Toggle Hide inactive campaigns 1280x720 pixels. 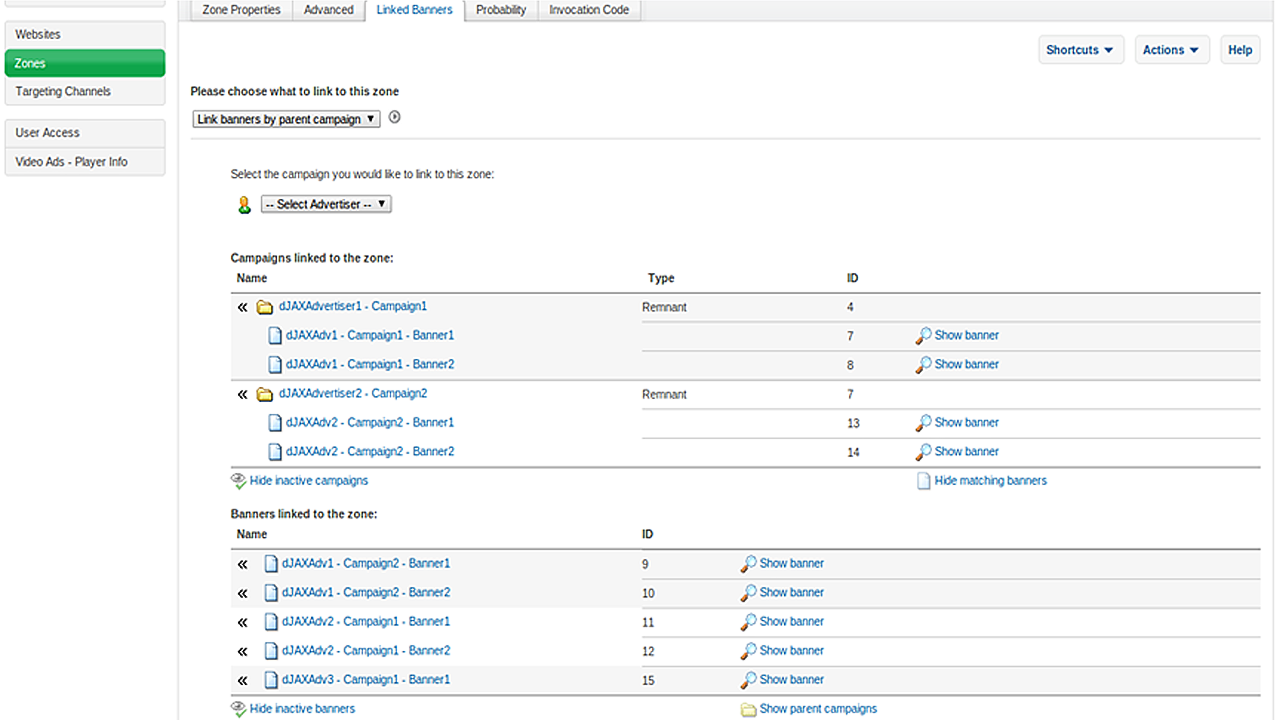coord(308,481)
